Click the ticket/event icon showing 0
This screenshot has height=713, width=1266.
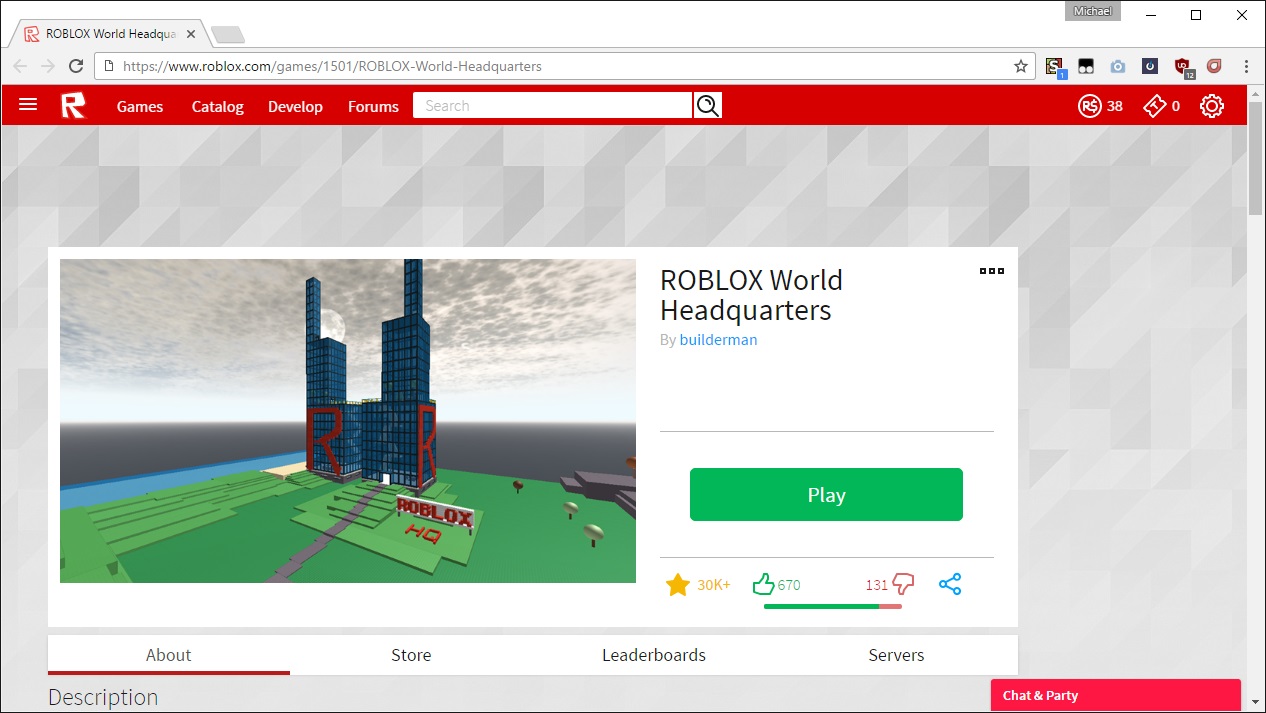click(1154, 105)
